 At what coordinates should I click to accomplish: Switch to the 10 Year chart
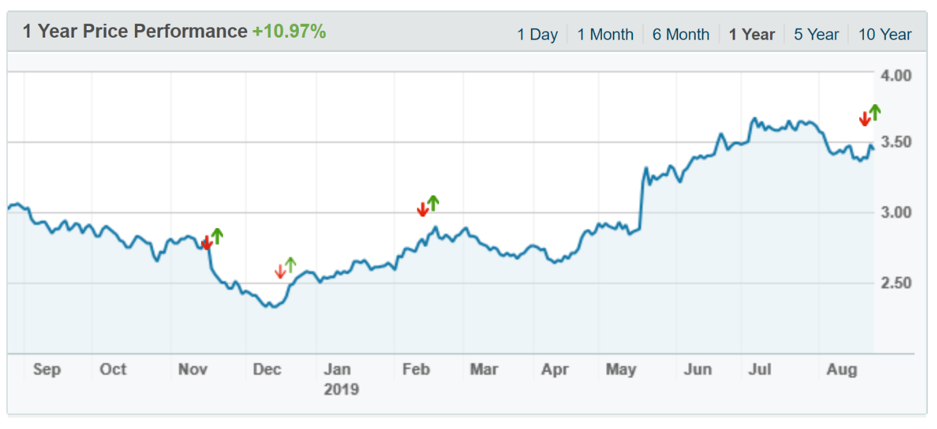pos(885,34)
